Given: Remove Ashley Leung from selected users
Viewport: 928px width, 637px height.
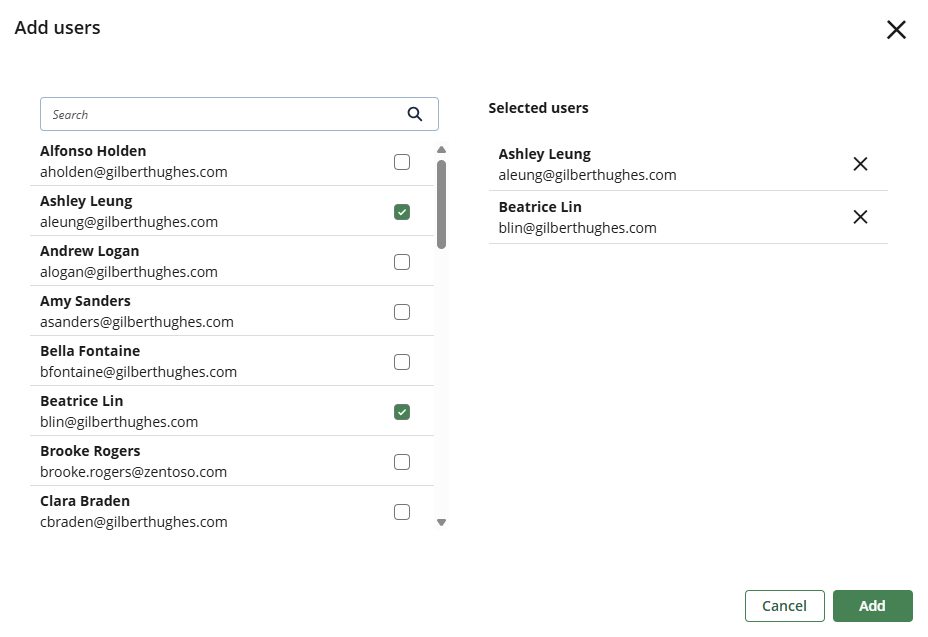Looking at the screenshot, I should click(x=860, y=163).
